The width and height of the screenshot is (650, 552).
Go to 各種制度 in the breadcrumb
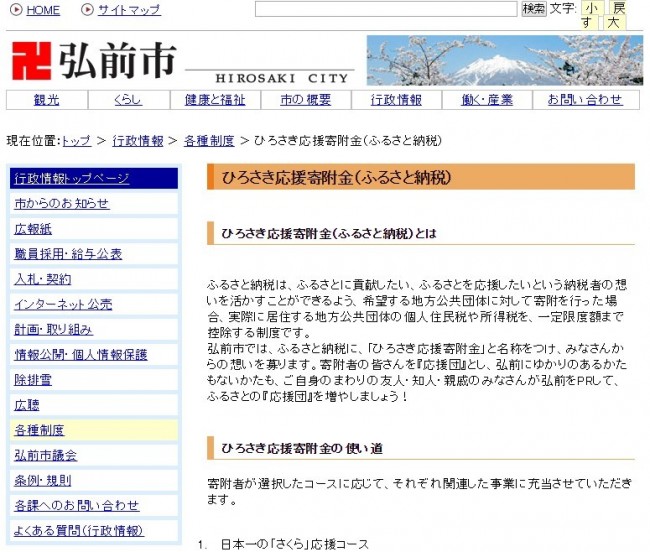coord(209,141)
